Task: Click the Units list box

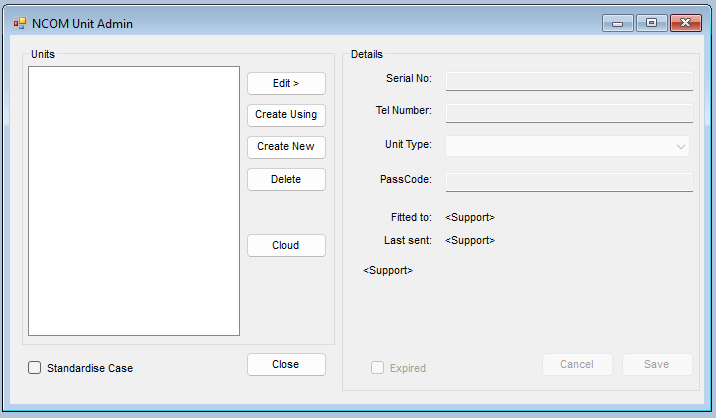Action: 134,201
